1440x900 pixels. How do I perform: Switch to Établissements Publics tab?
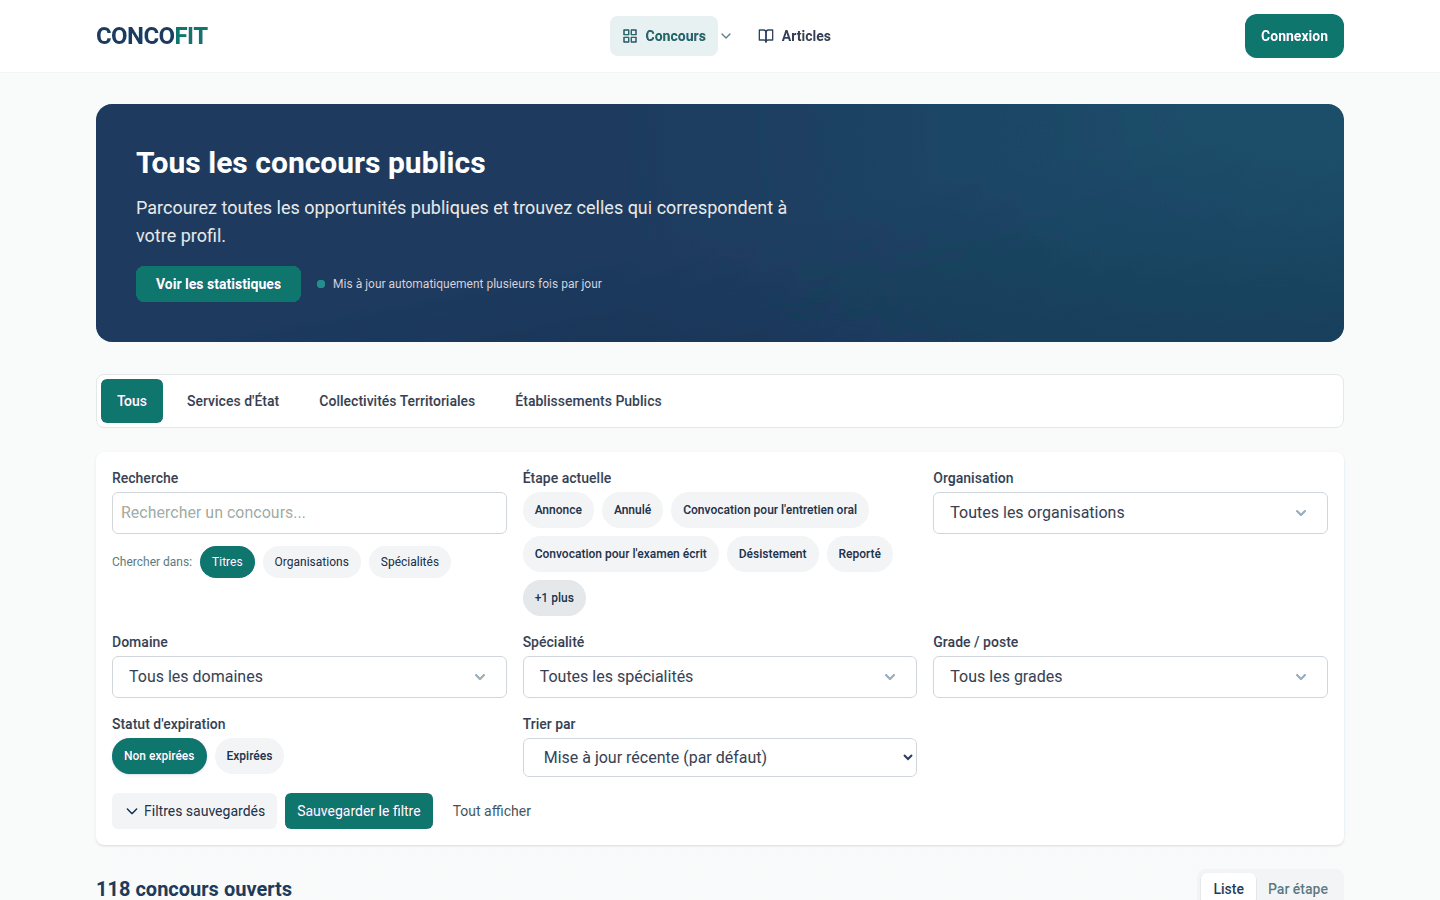[588, 401]
